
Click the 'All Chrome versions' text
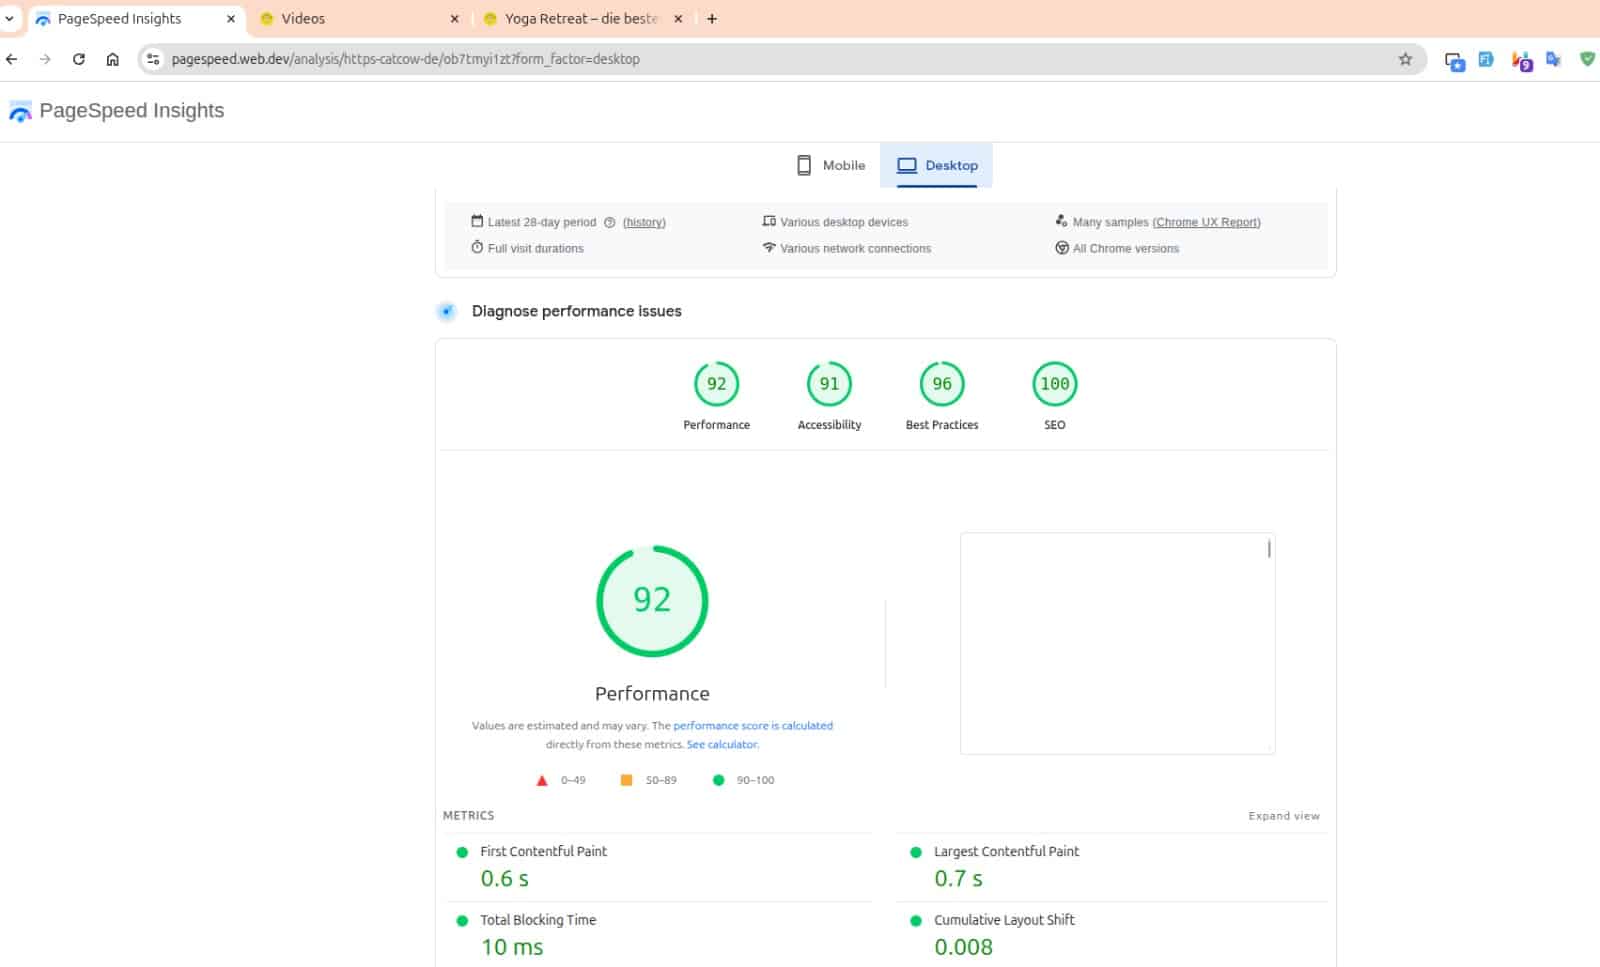pyautogui.click(x=1126, y=248)
